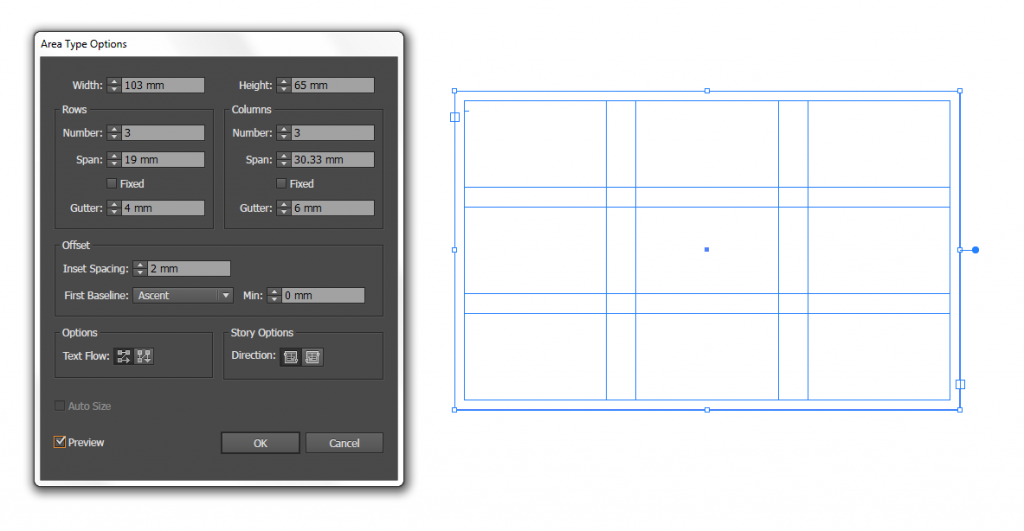This screenshot has height=531, width=1024.
Task: Click the Columns Gutter stepper arrows
Action: pos(284,208)
